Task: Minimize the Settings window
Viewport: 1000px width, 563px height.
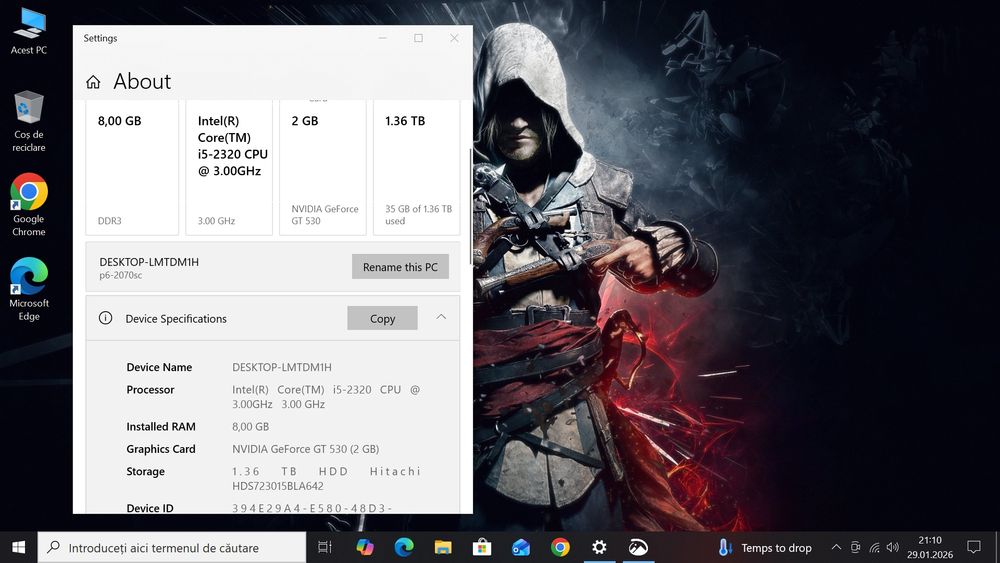Action: tap(383, 38)
